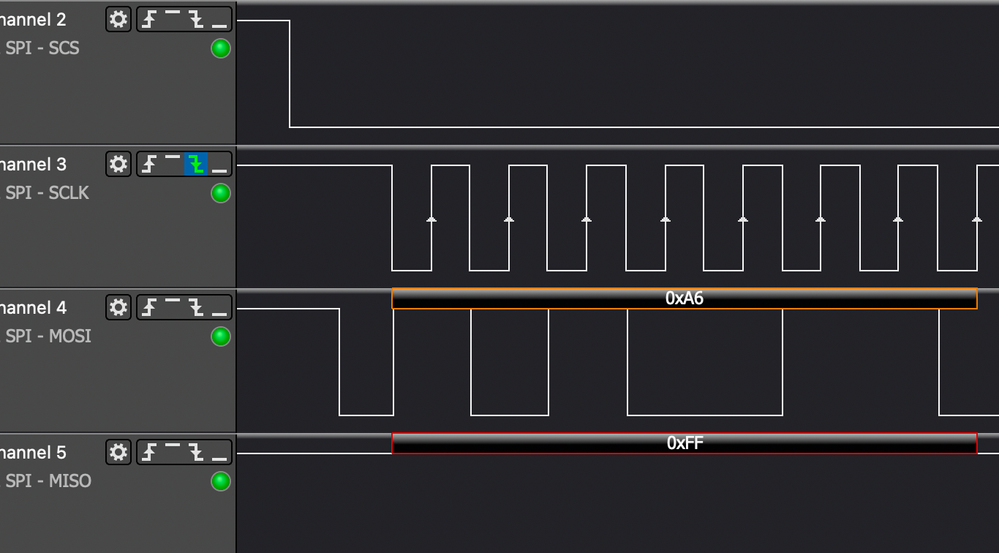Screen dimensions: 999x553
Task: Open Channel 4 settings gear
Action: point(119,307)
